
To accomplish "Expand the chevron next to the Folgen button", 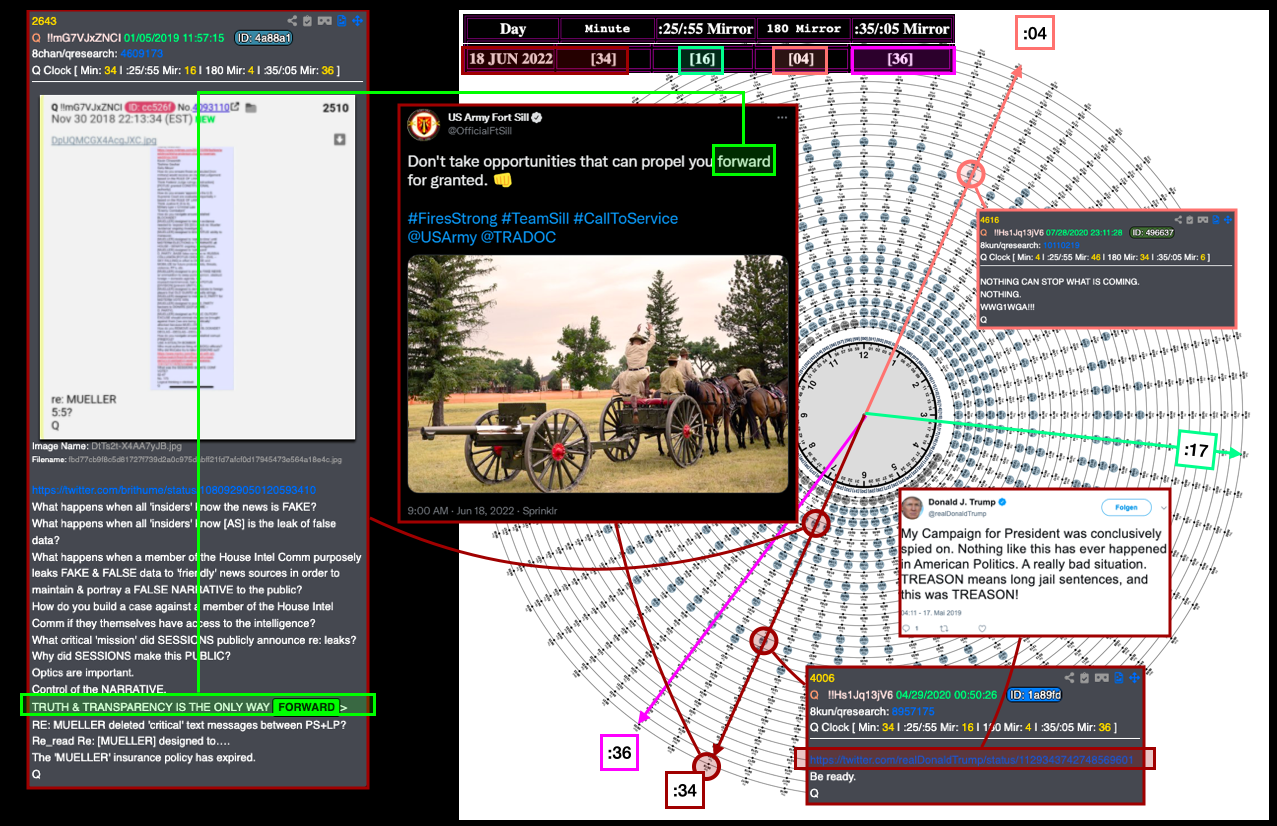I will [x=1162, y=507].
